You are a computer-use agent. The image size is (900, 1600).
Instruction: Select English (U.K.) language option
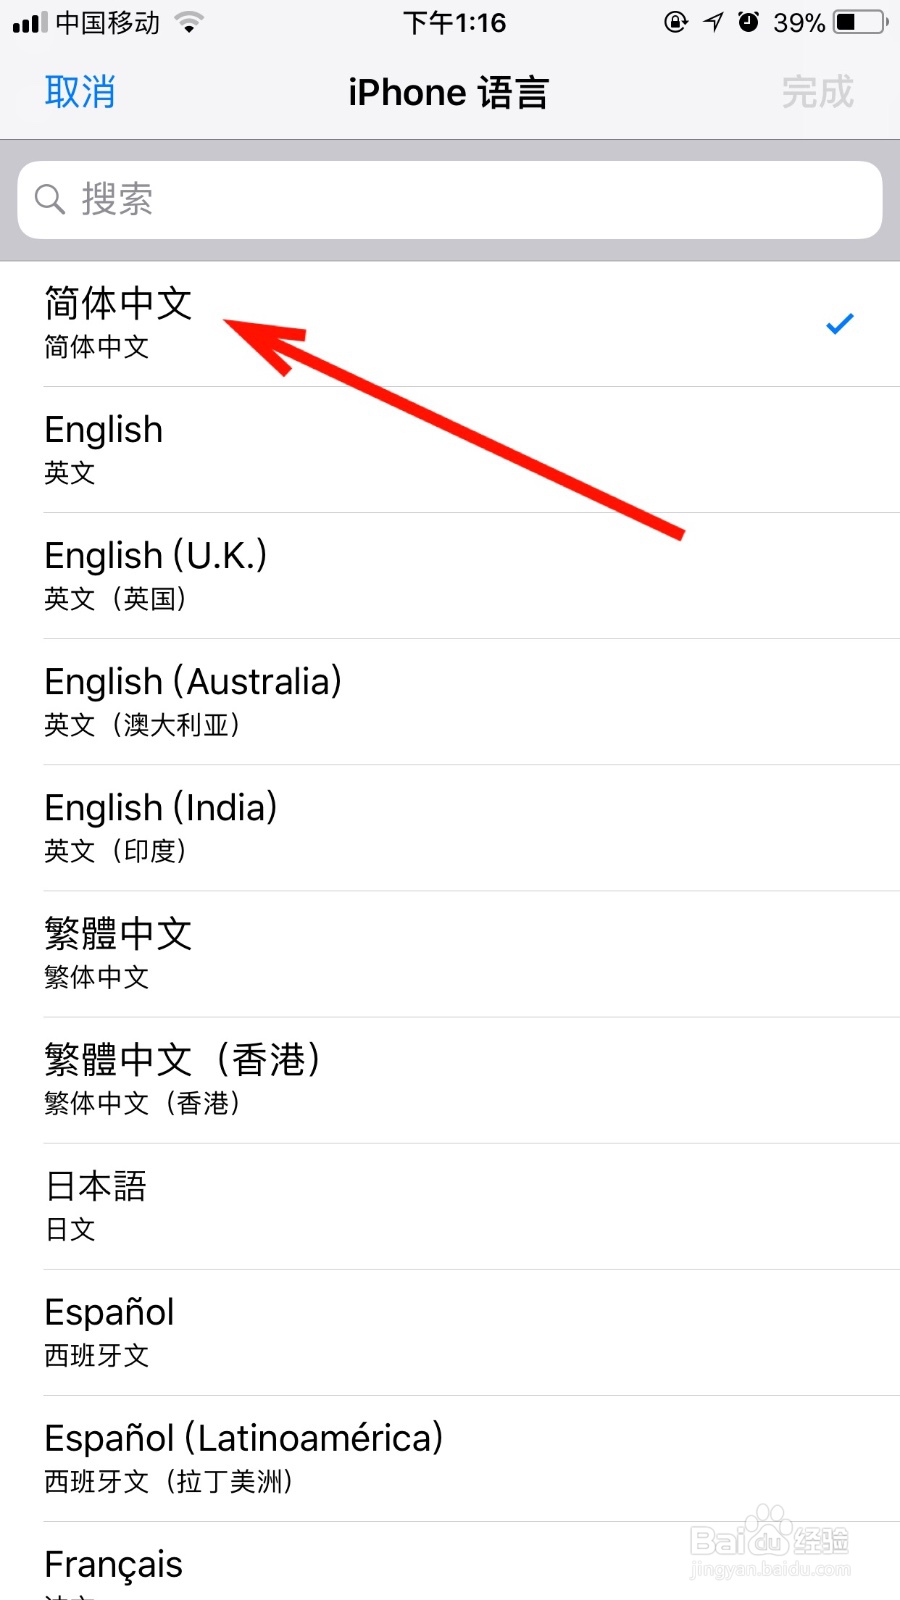[450, 576]
